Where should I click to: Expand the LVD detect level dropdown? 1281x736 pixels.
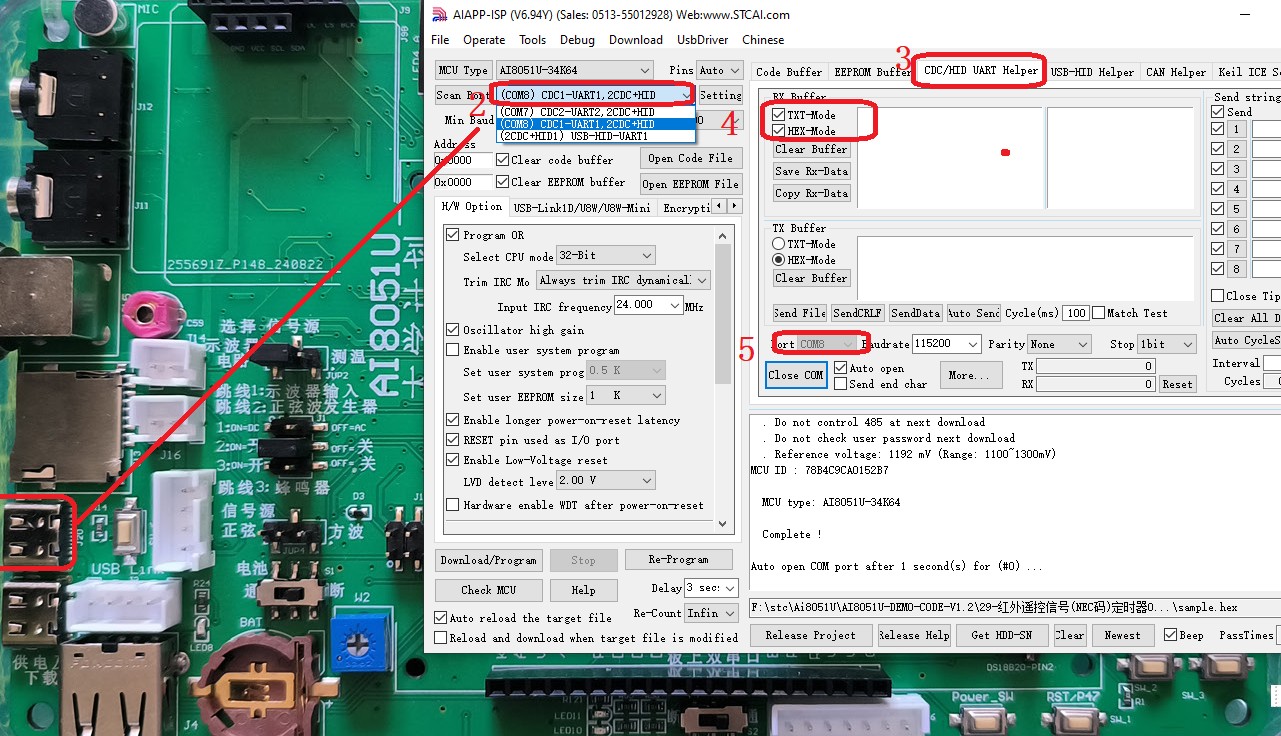[647, 481]
